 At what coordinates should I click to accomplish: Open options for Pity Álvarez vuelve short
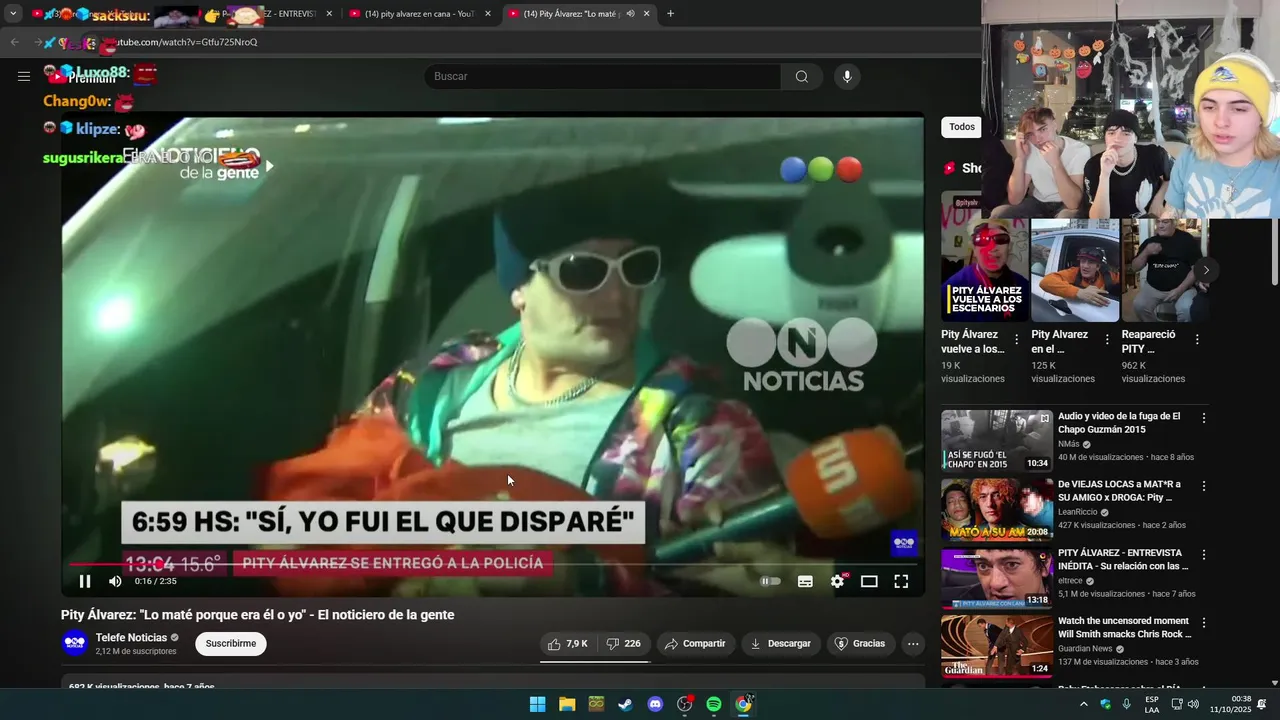1017,340
